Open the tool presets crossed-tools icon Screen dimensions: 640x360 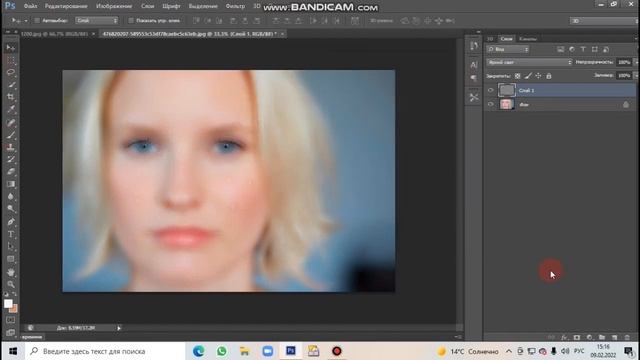[474, 97]
